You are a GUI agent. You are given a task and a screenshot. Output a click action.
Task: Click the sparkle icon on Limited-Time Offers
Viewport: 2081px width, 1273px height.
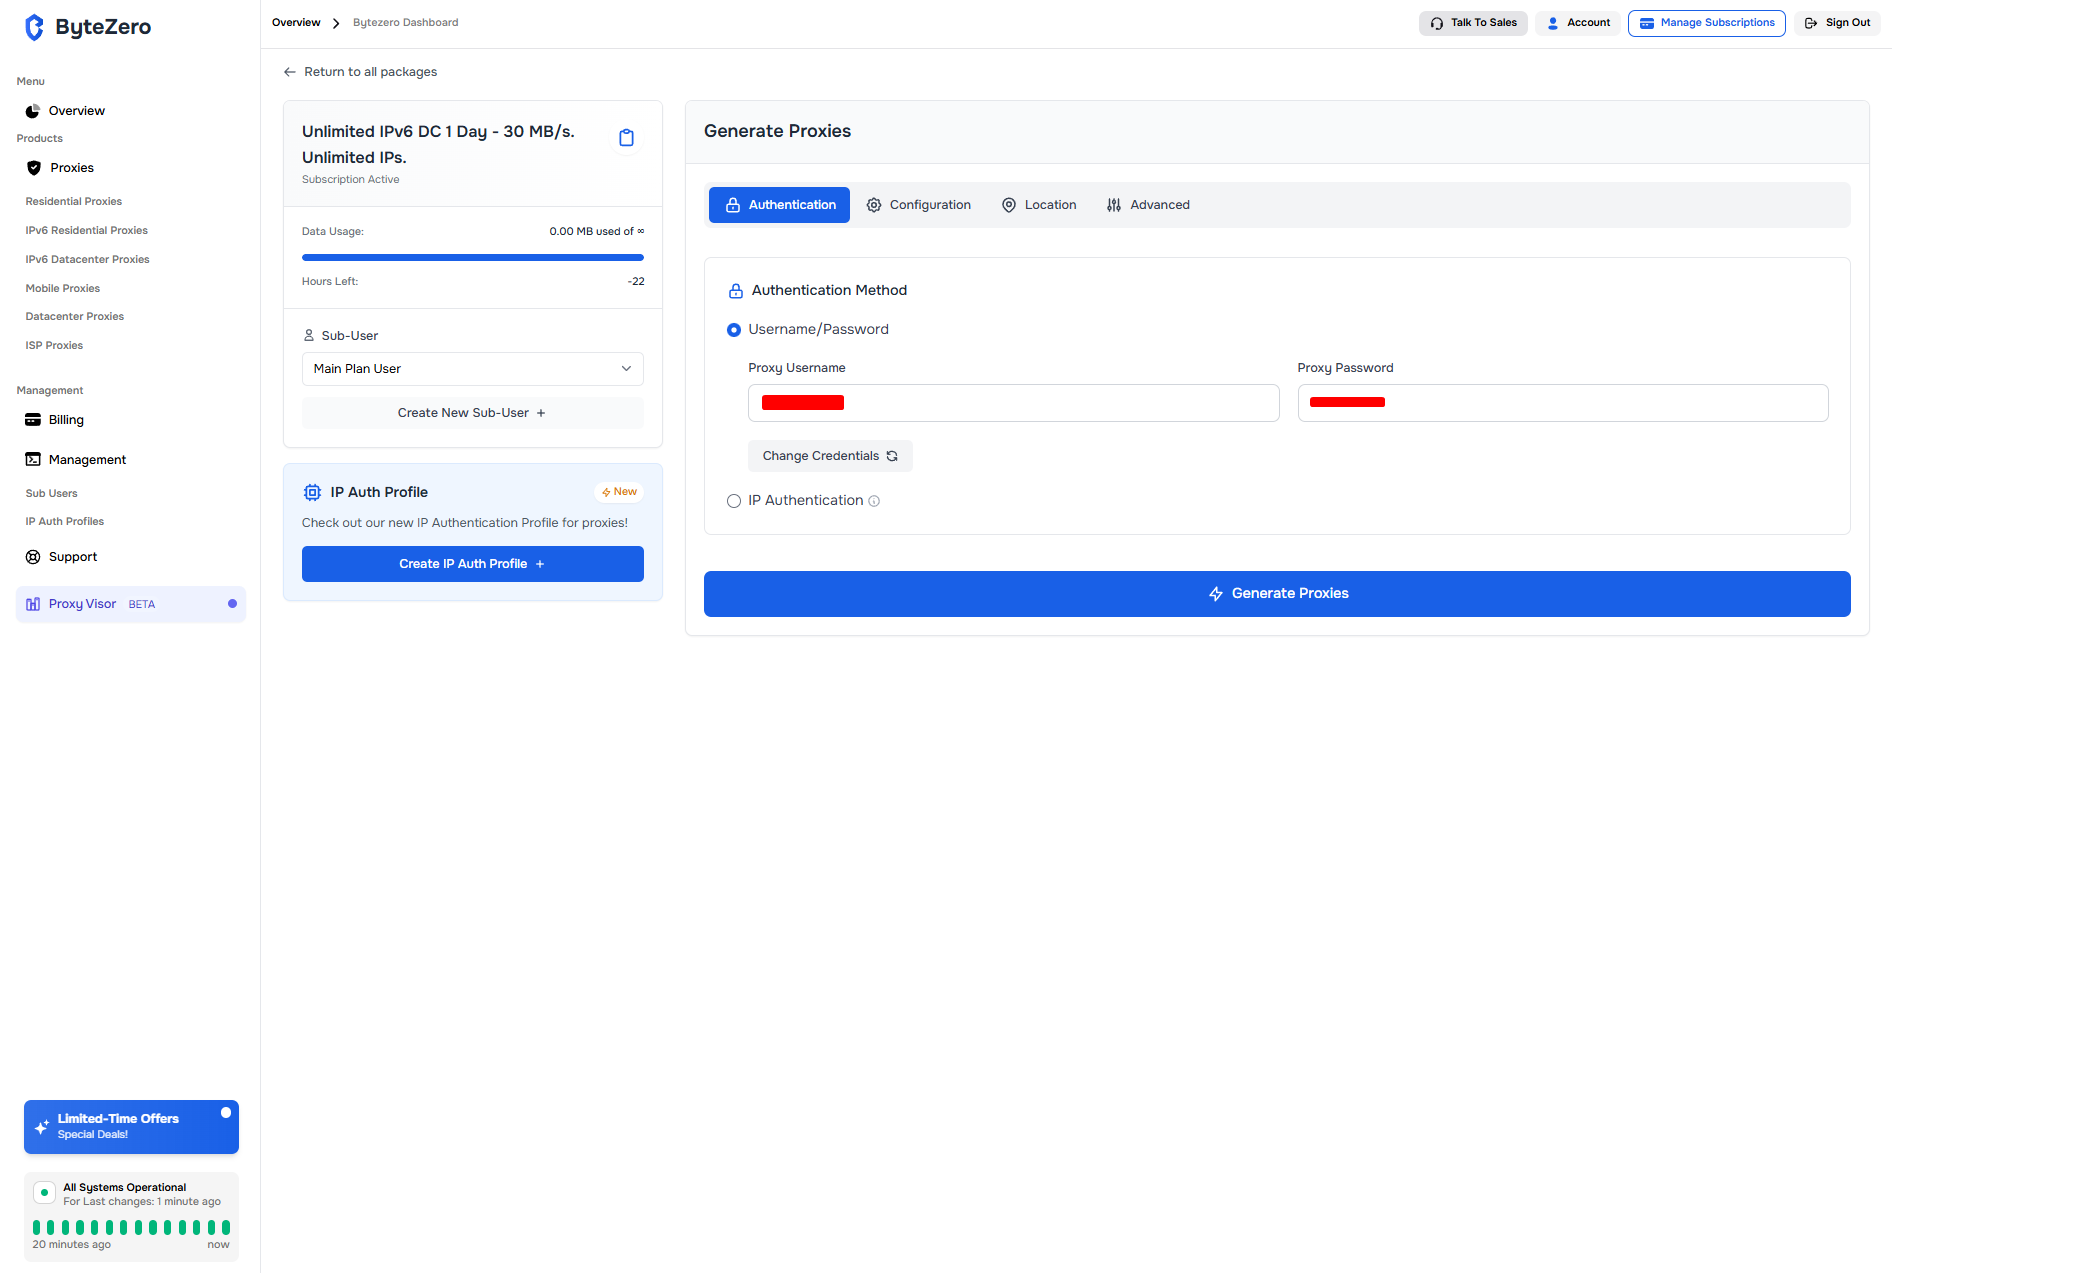(42, 1127)
